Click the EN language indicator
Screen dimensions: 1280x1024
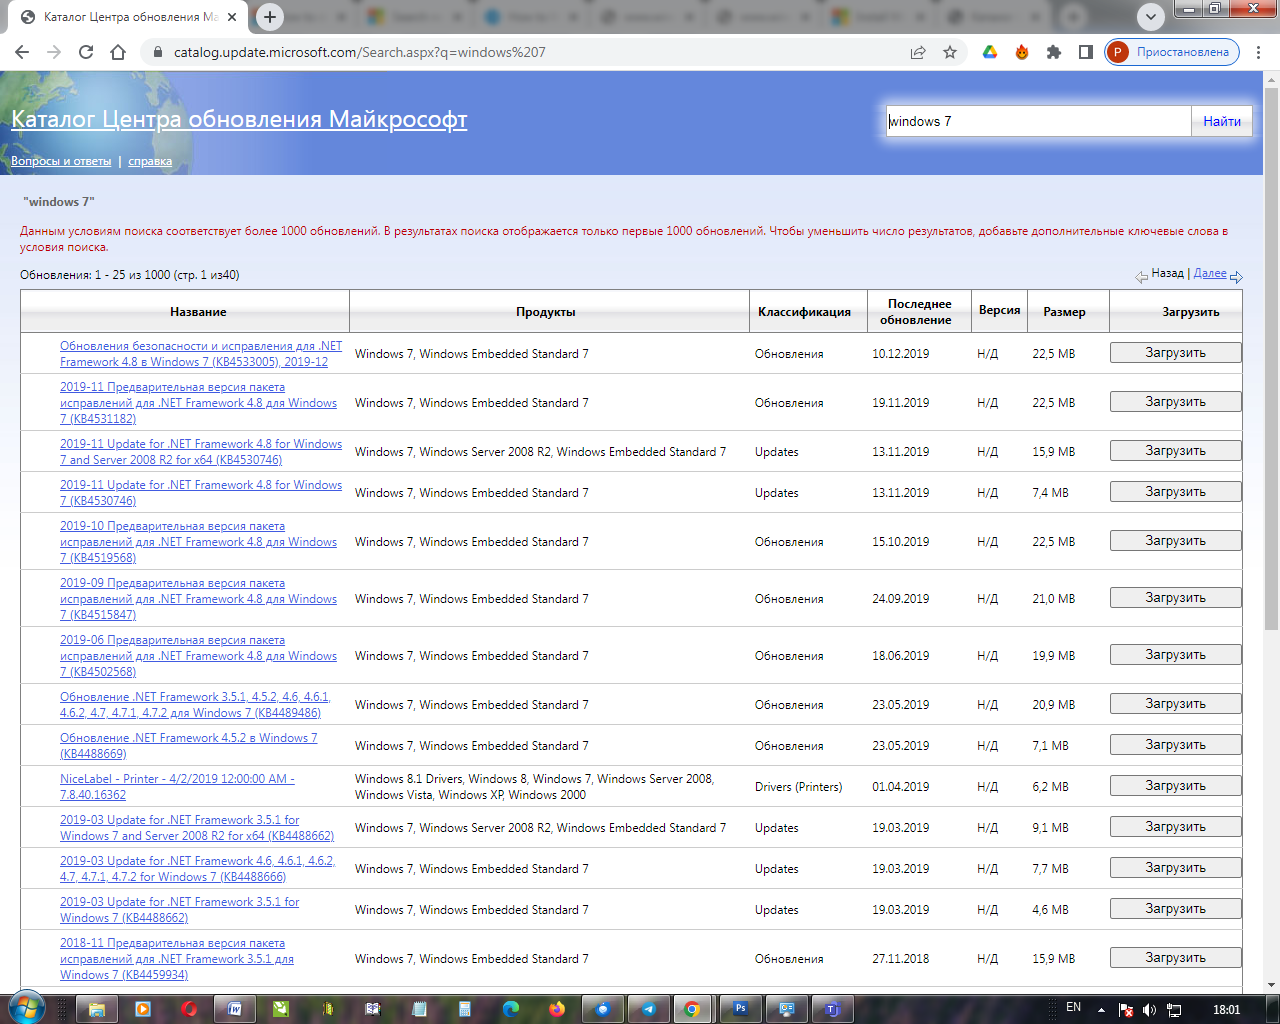pyautogui.click(x=1073, y=1008)
